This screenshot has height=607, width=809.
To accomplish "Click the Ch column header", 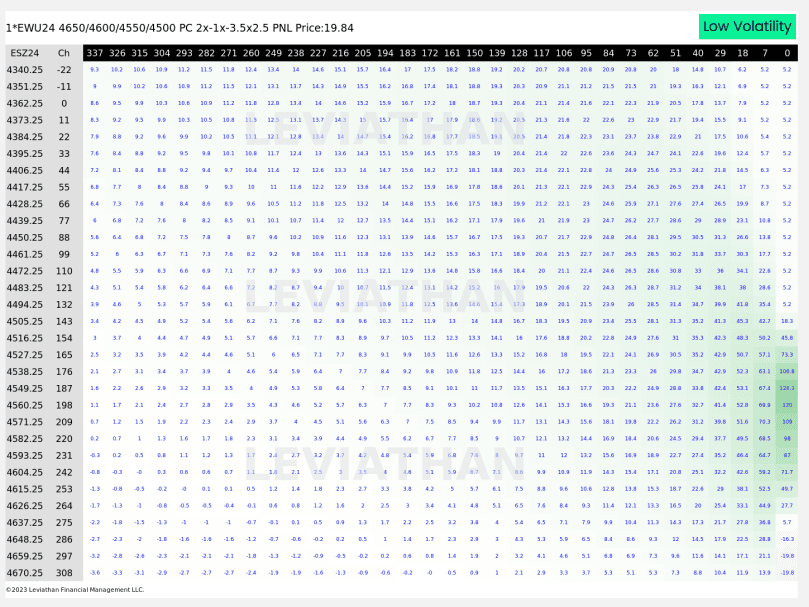I will point(64,52).
